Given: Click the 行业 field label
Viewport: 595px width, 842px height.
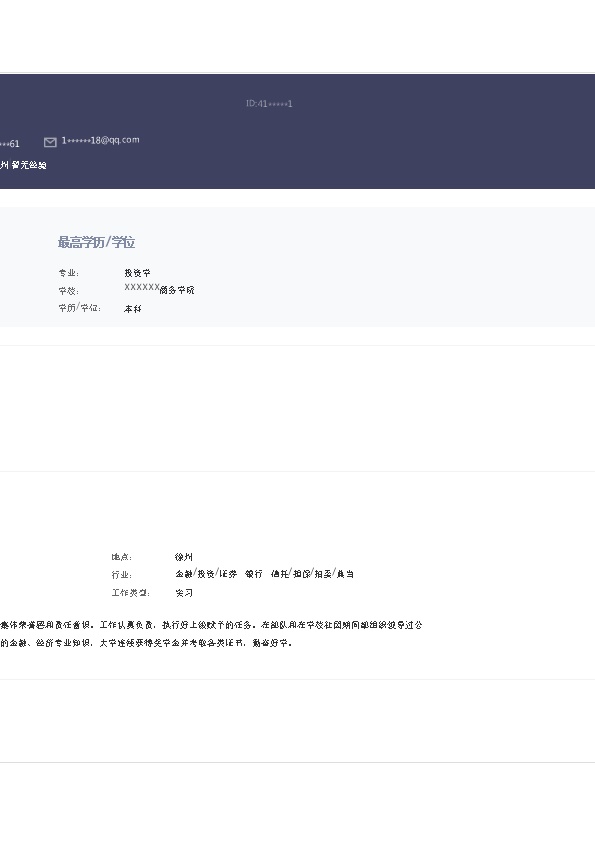Looking at the screenshot, I should tap(122, 575).
